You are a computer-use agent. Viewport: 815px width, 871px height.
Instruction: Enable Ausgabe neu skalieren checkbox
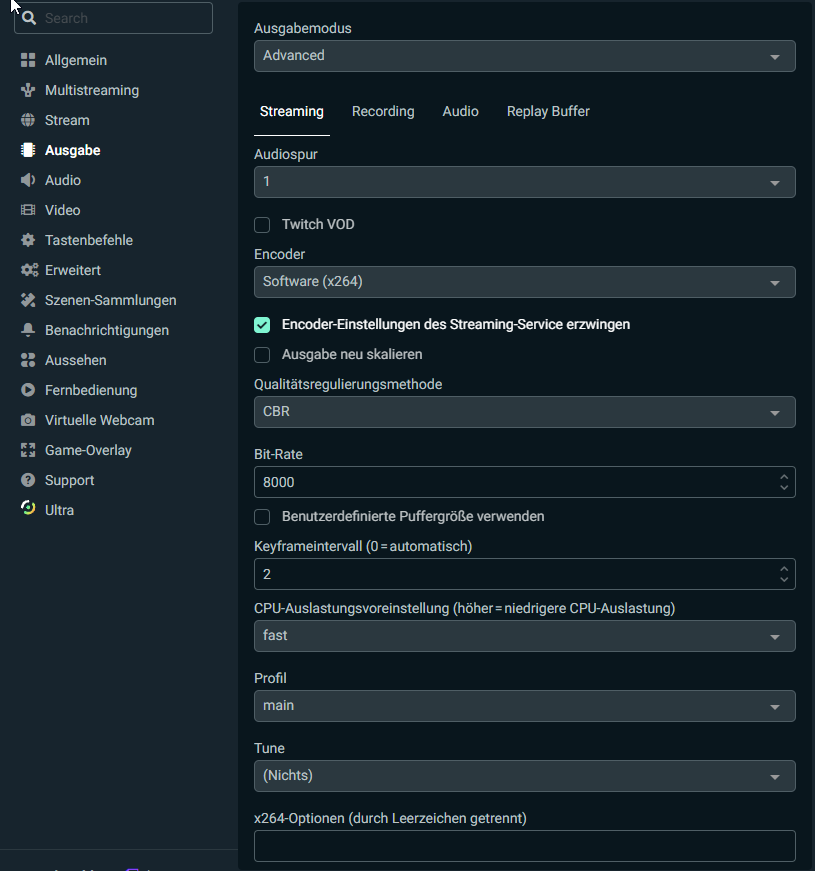coord(262,355)
